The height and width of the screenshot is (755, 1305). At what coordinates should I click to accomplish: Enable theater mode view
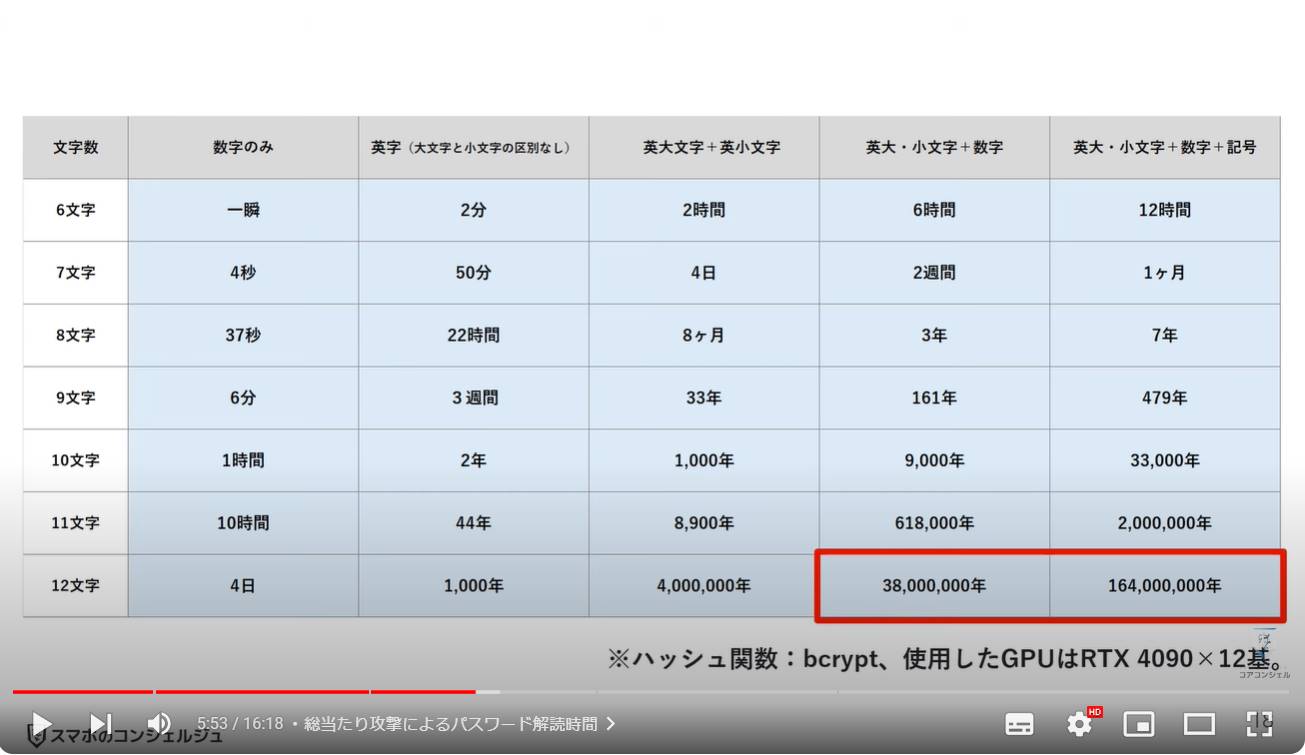point(1199,724)
